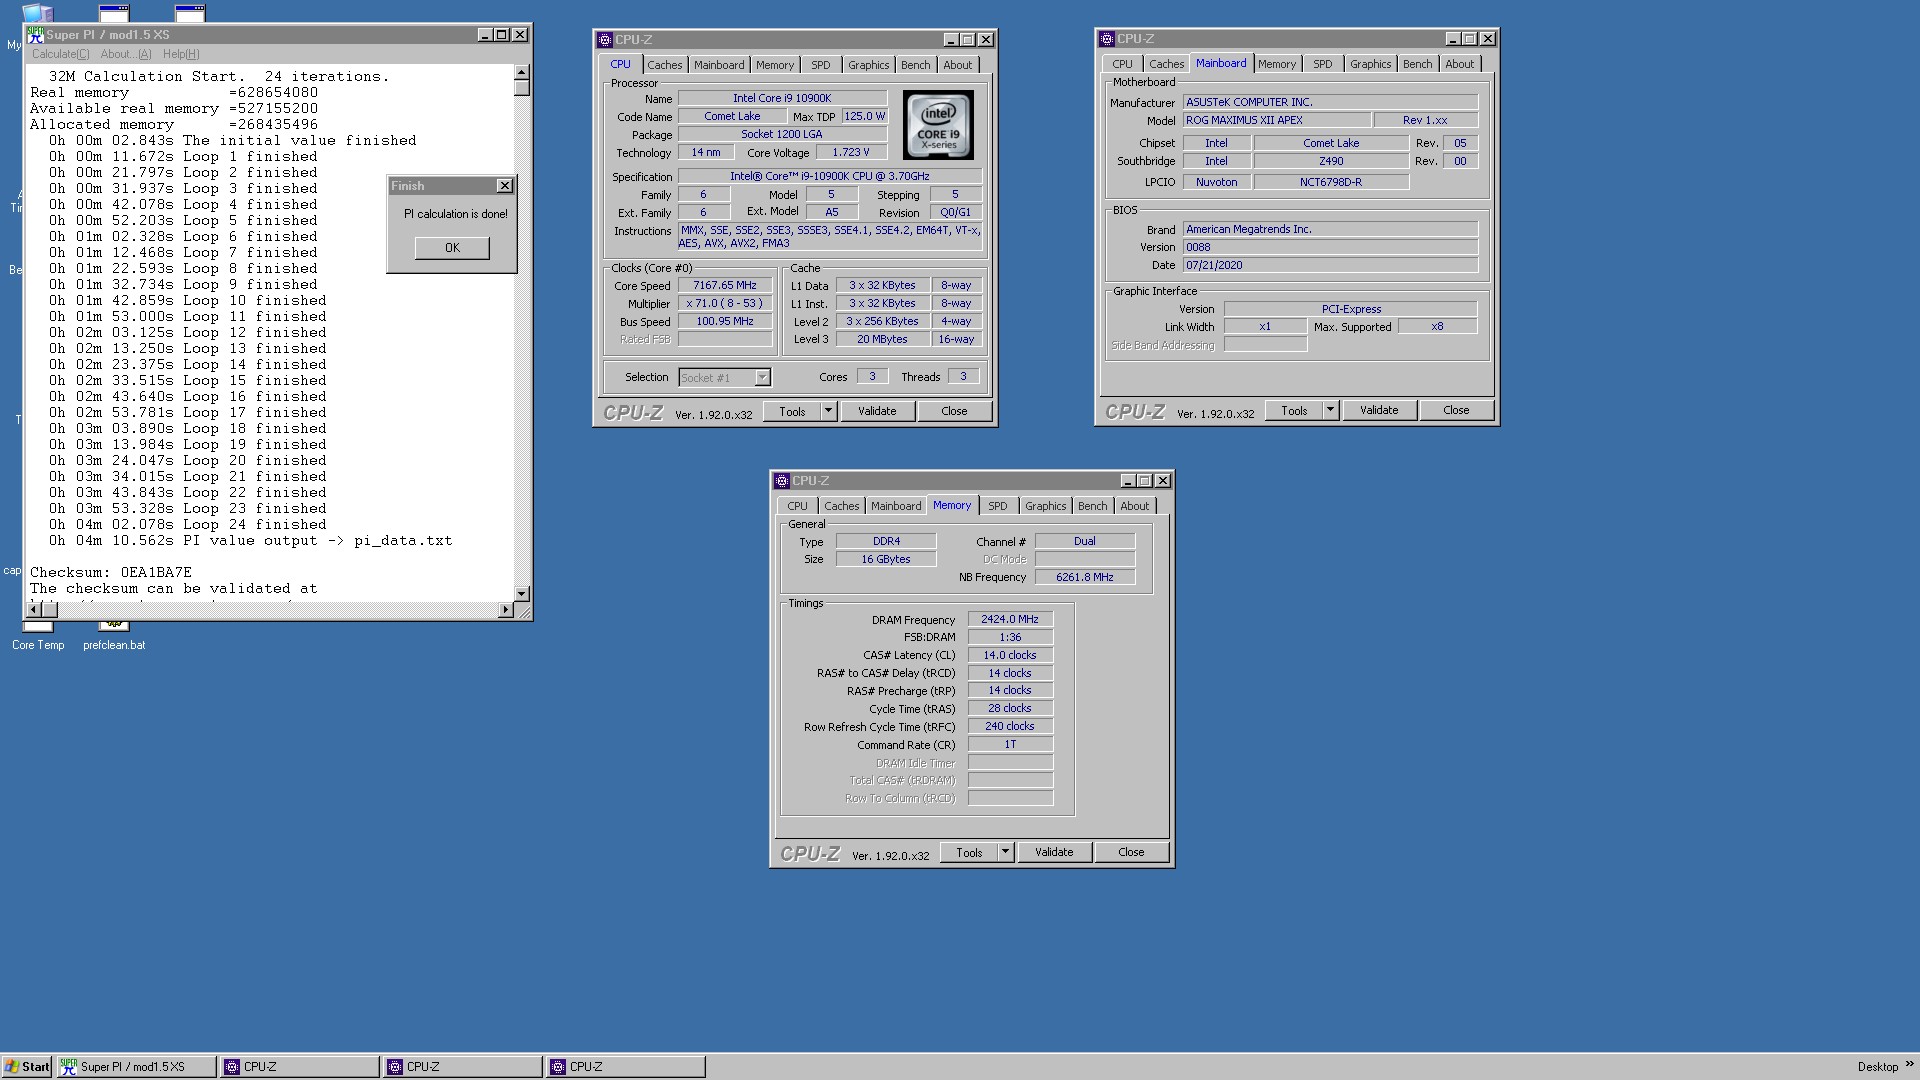
Task: Open About tab in CPU window
Action: 957,65
